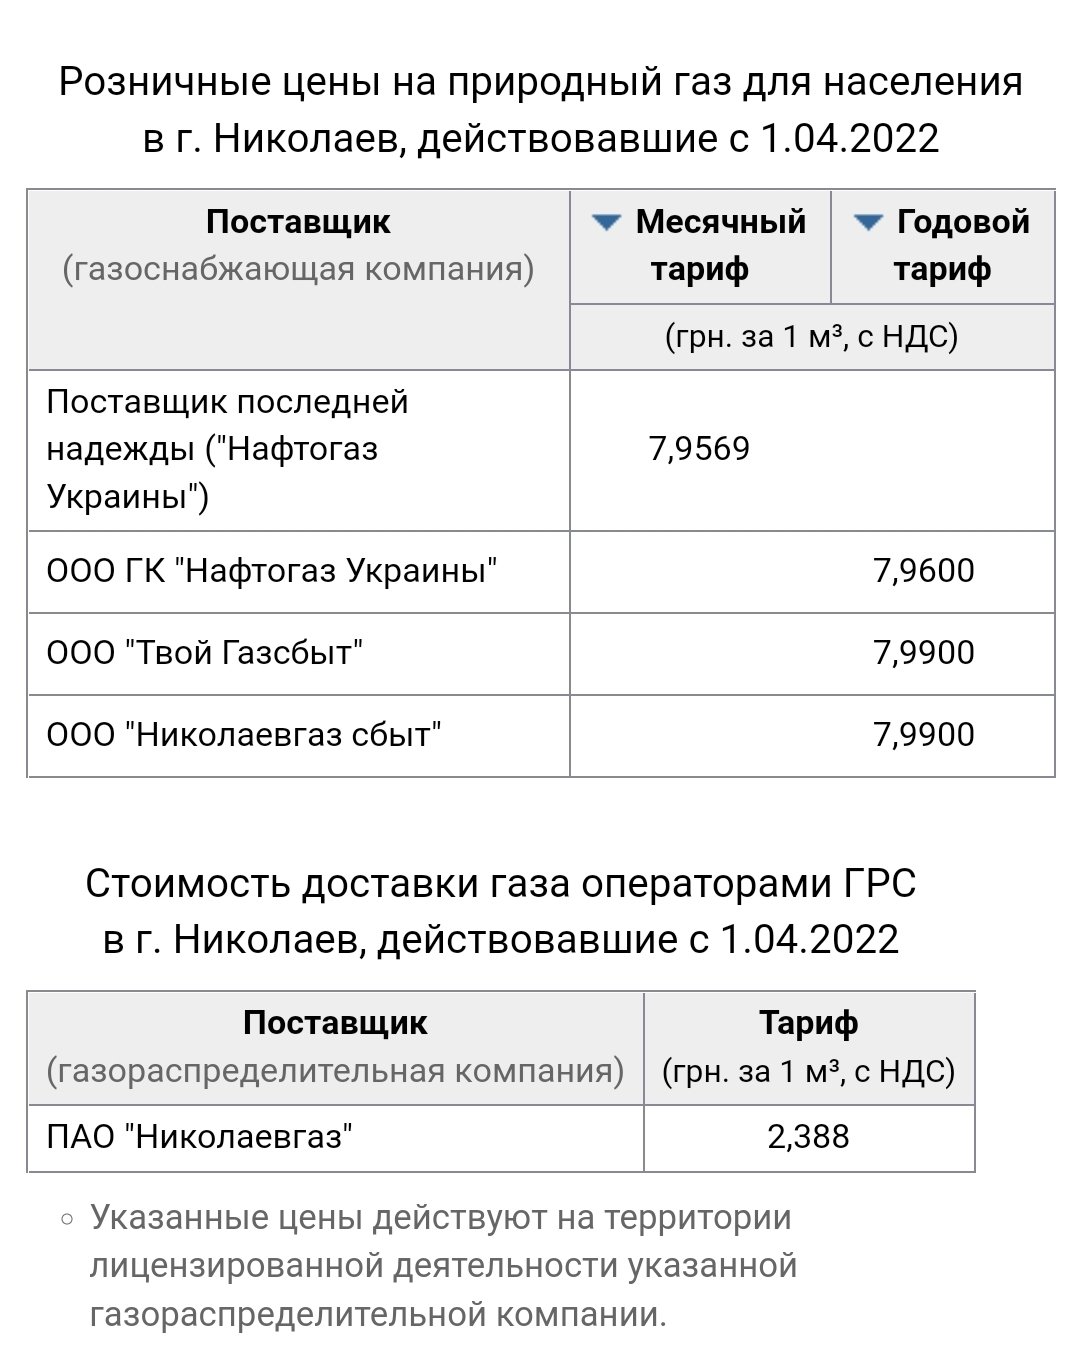Select the ООО "Твой Газсбыт" supplier cell
This screenshot has width=1080, height=1367.
click(x=205, y=653)
